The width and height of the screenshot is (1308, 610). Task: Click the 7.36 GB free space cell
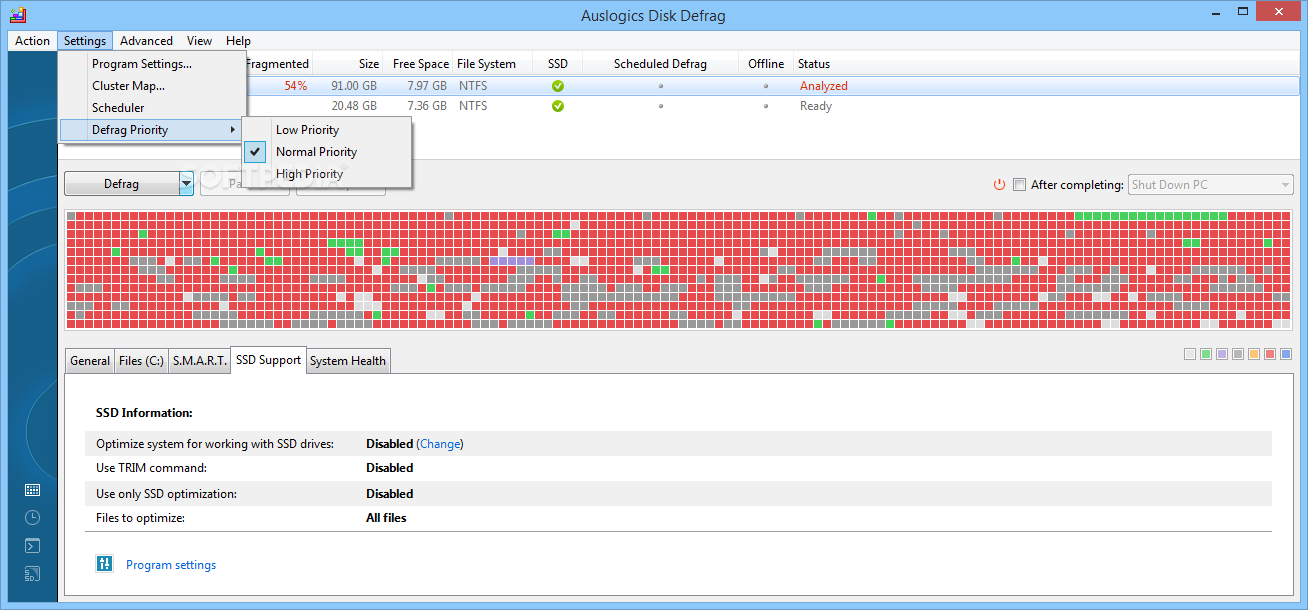(x=427, y=106)
